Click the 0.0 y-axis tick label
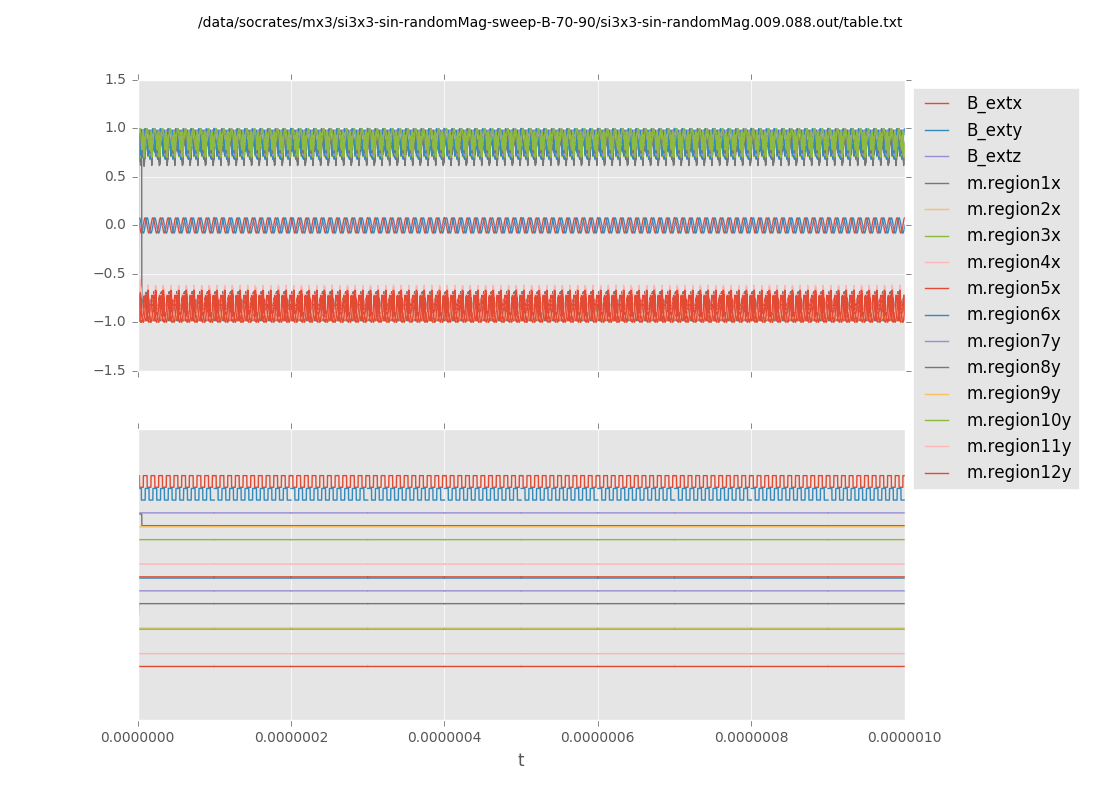 115,224
